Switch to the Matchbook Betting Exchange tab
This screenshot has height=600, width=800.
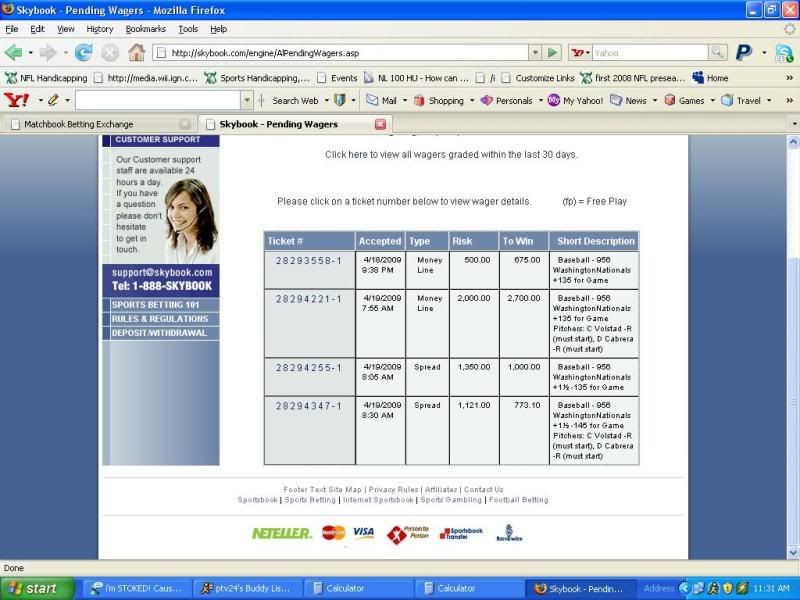pos(99,124)
